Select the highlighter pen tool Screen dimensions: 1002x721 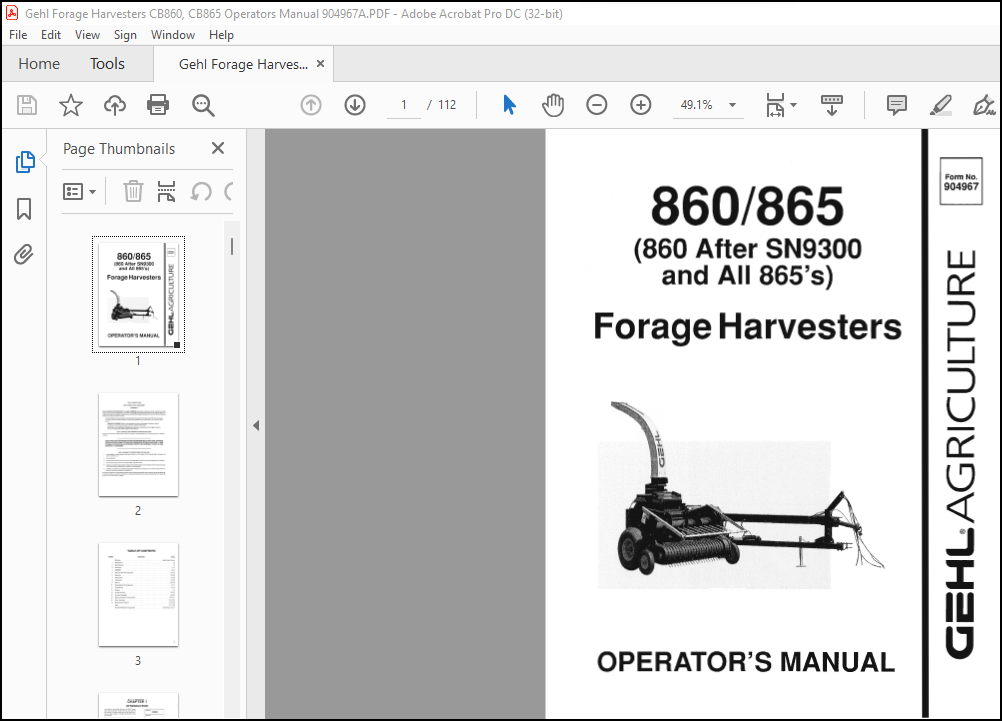pos(941,105)
